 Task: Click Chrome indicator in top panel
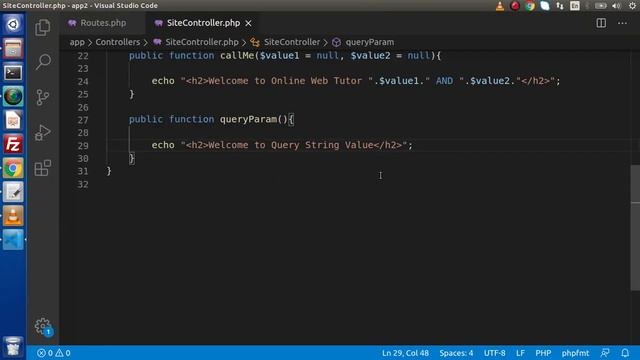pos(530,6)
